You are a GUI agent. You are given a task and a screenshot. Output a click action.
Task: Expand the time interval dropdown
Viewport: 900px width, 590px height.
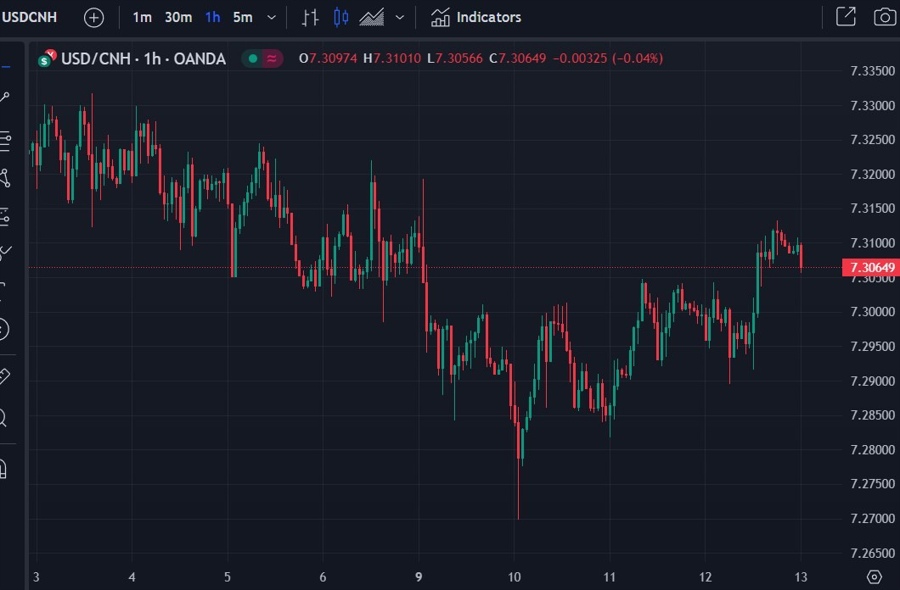[x=271, y=18]
